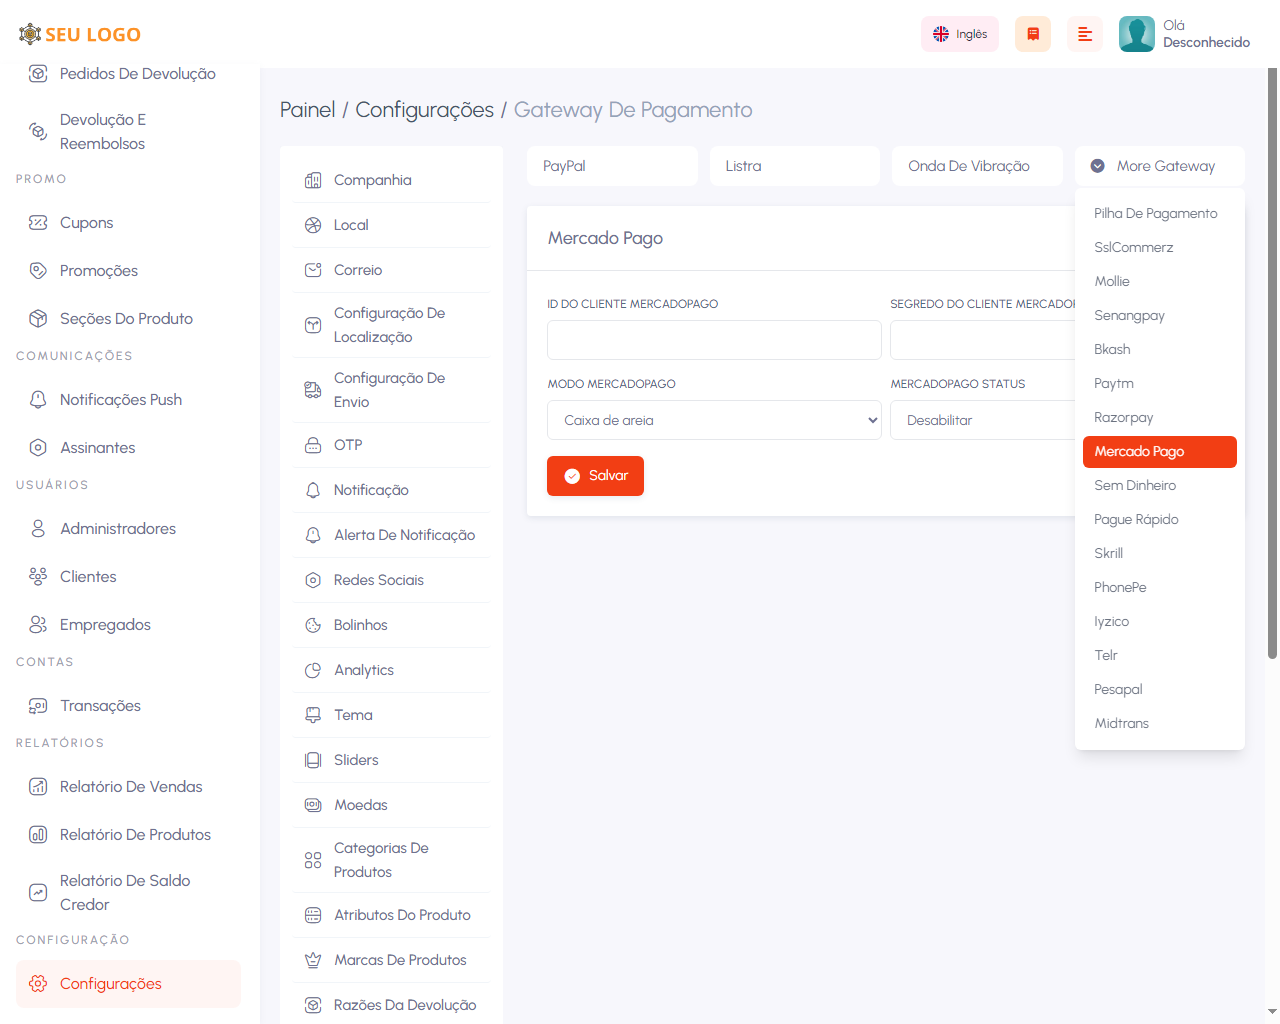The width and height of the screenshot is (1280, 1024).
Task: Expand the Modo MercadoPago dropdown
Action: coord(714,420)
